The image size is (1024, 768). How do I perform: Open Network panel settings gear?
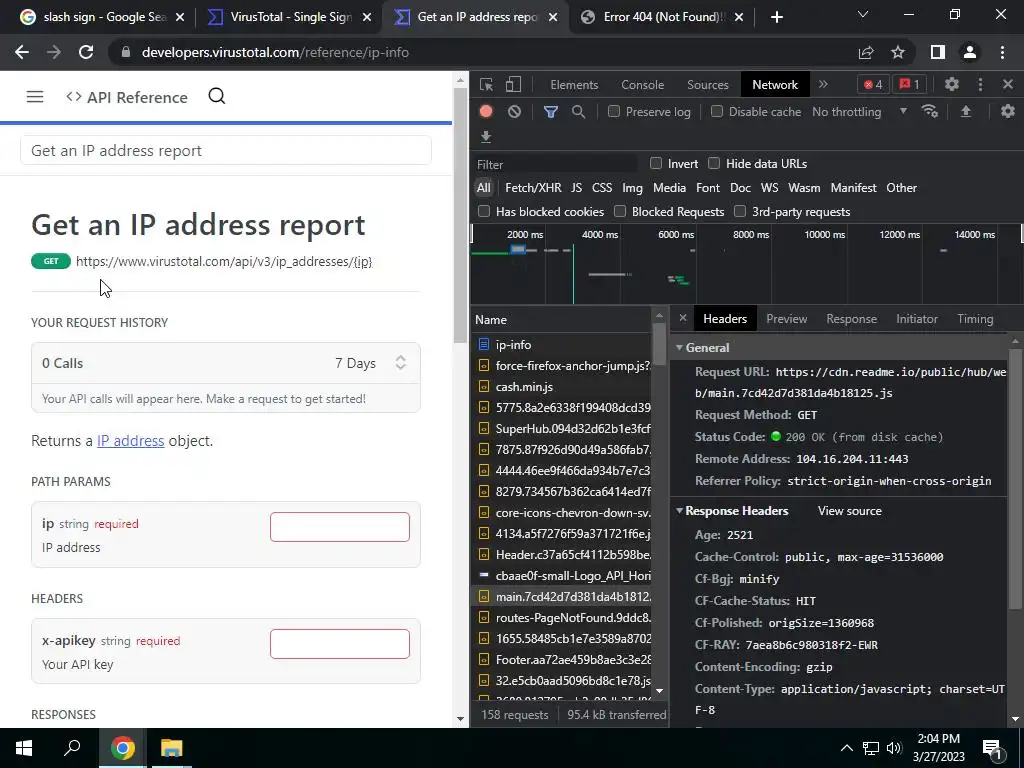[1008, 111]
